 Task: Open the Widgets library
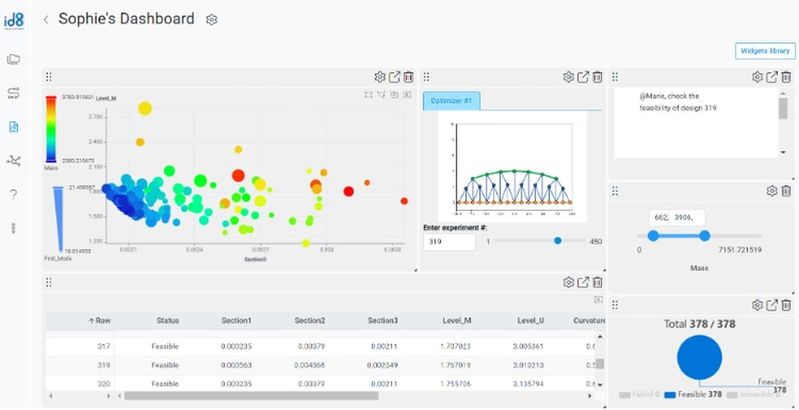click(764, 50)
